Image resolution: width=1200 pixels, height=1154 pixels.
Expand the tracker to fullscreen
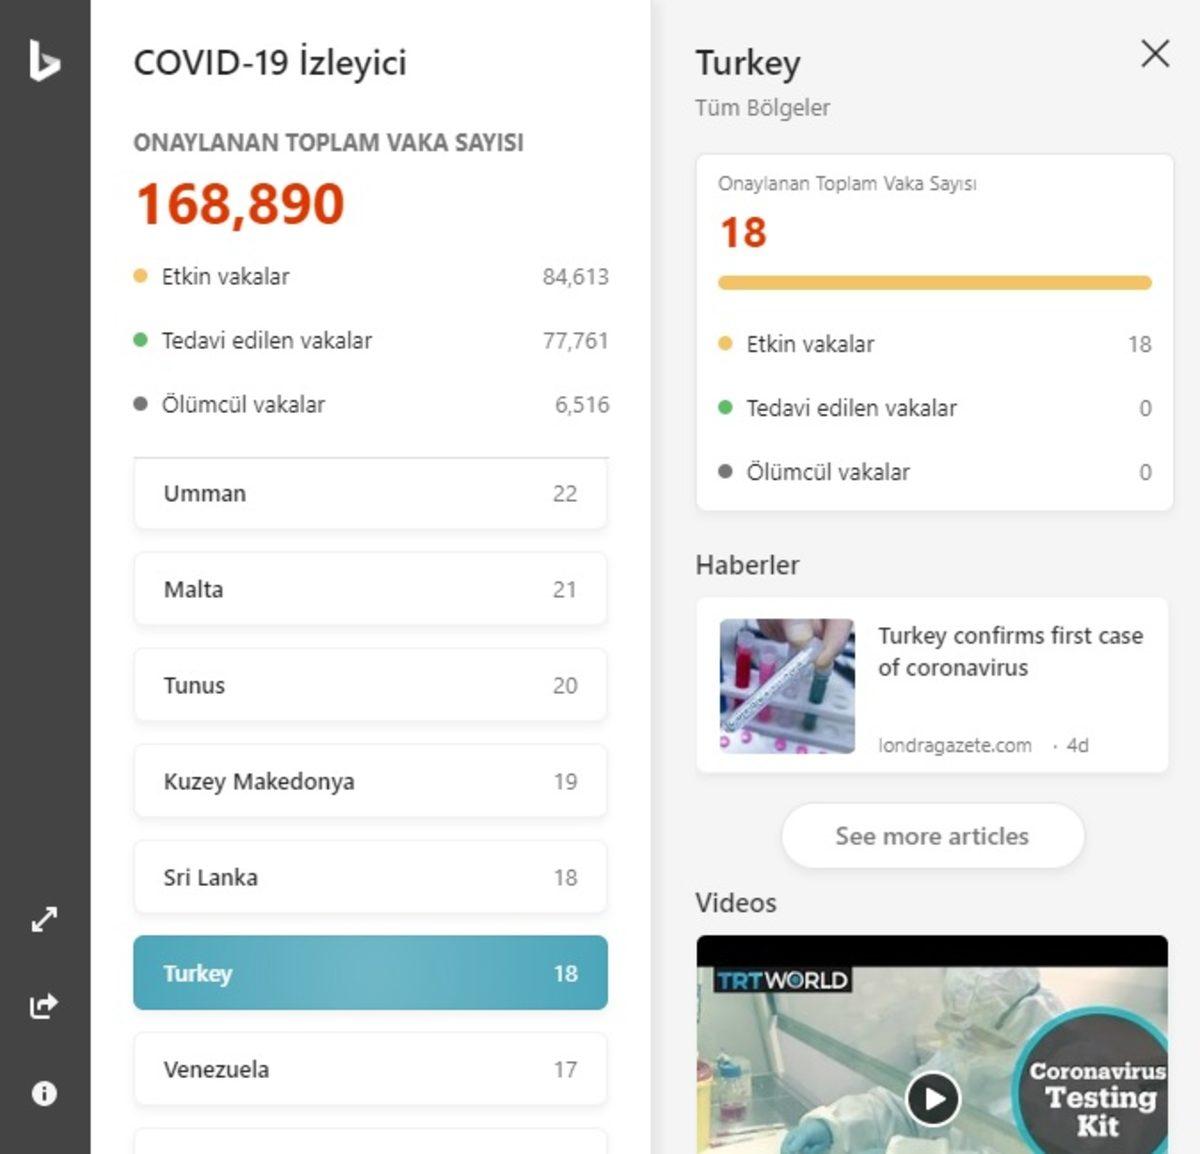44,918
